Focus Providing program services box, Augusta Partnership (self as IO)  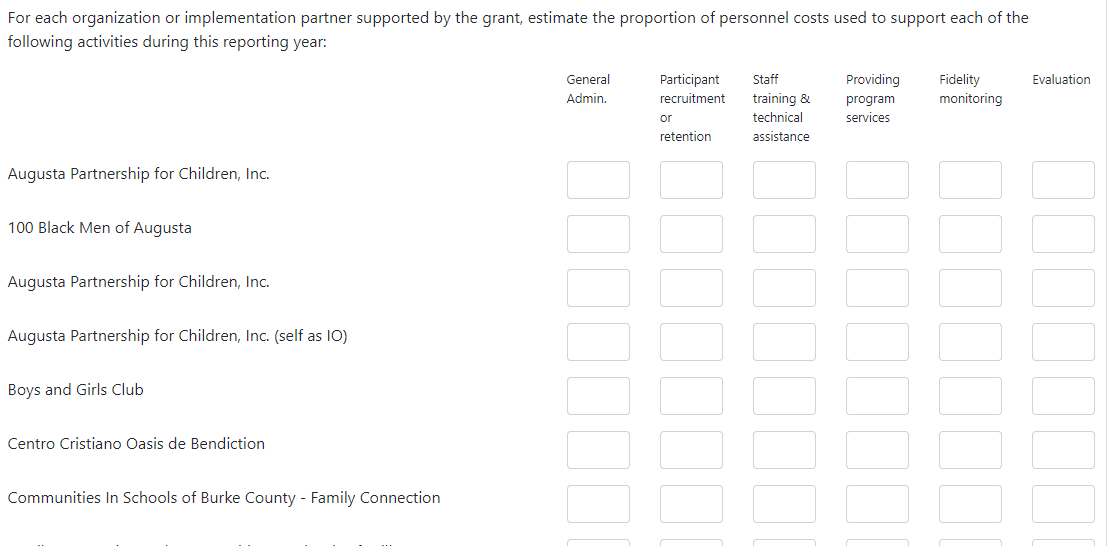pyautogui.click(x=877, y=342)
